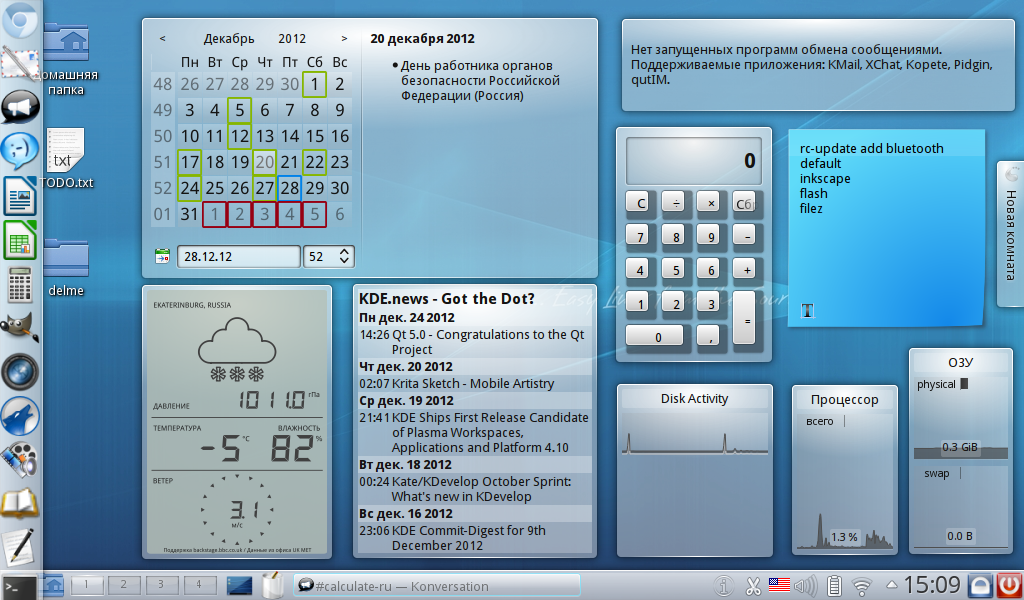
Task: Open the Декабрь month selector in calendar
Action: coord(229,39)
